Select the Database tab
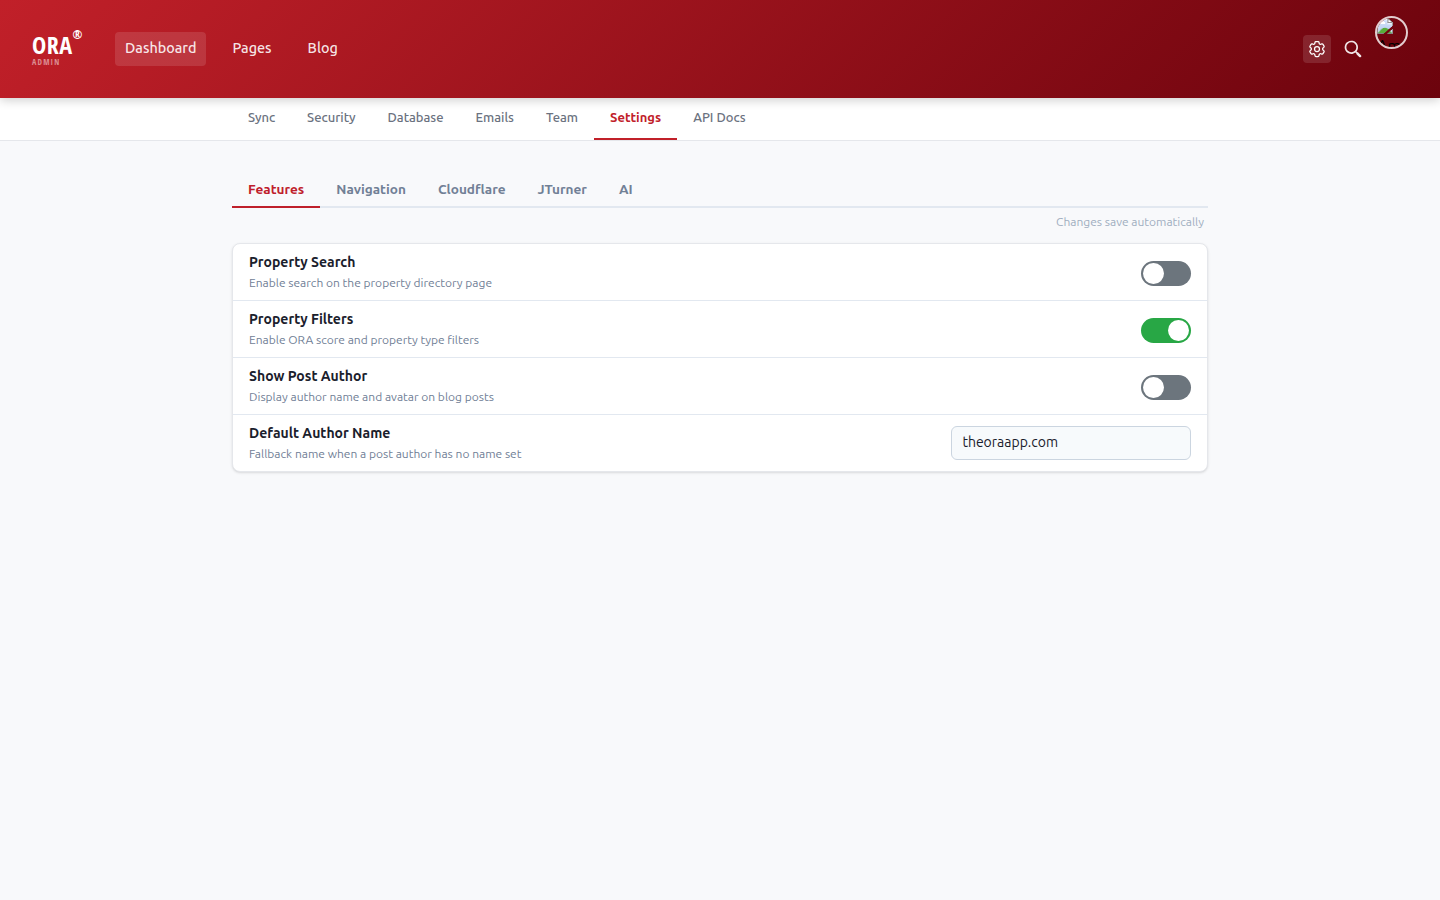1440x900 pixels. [x=415, y=118]
